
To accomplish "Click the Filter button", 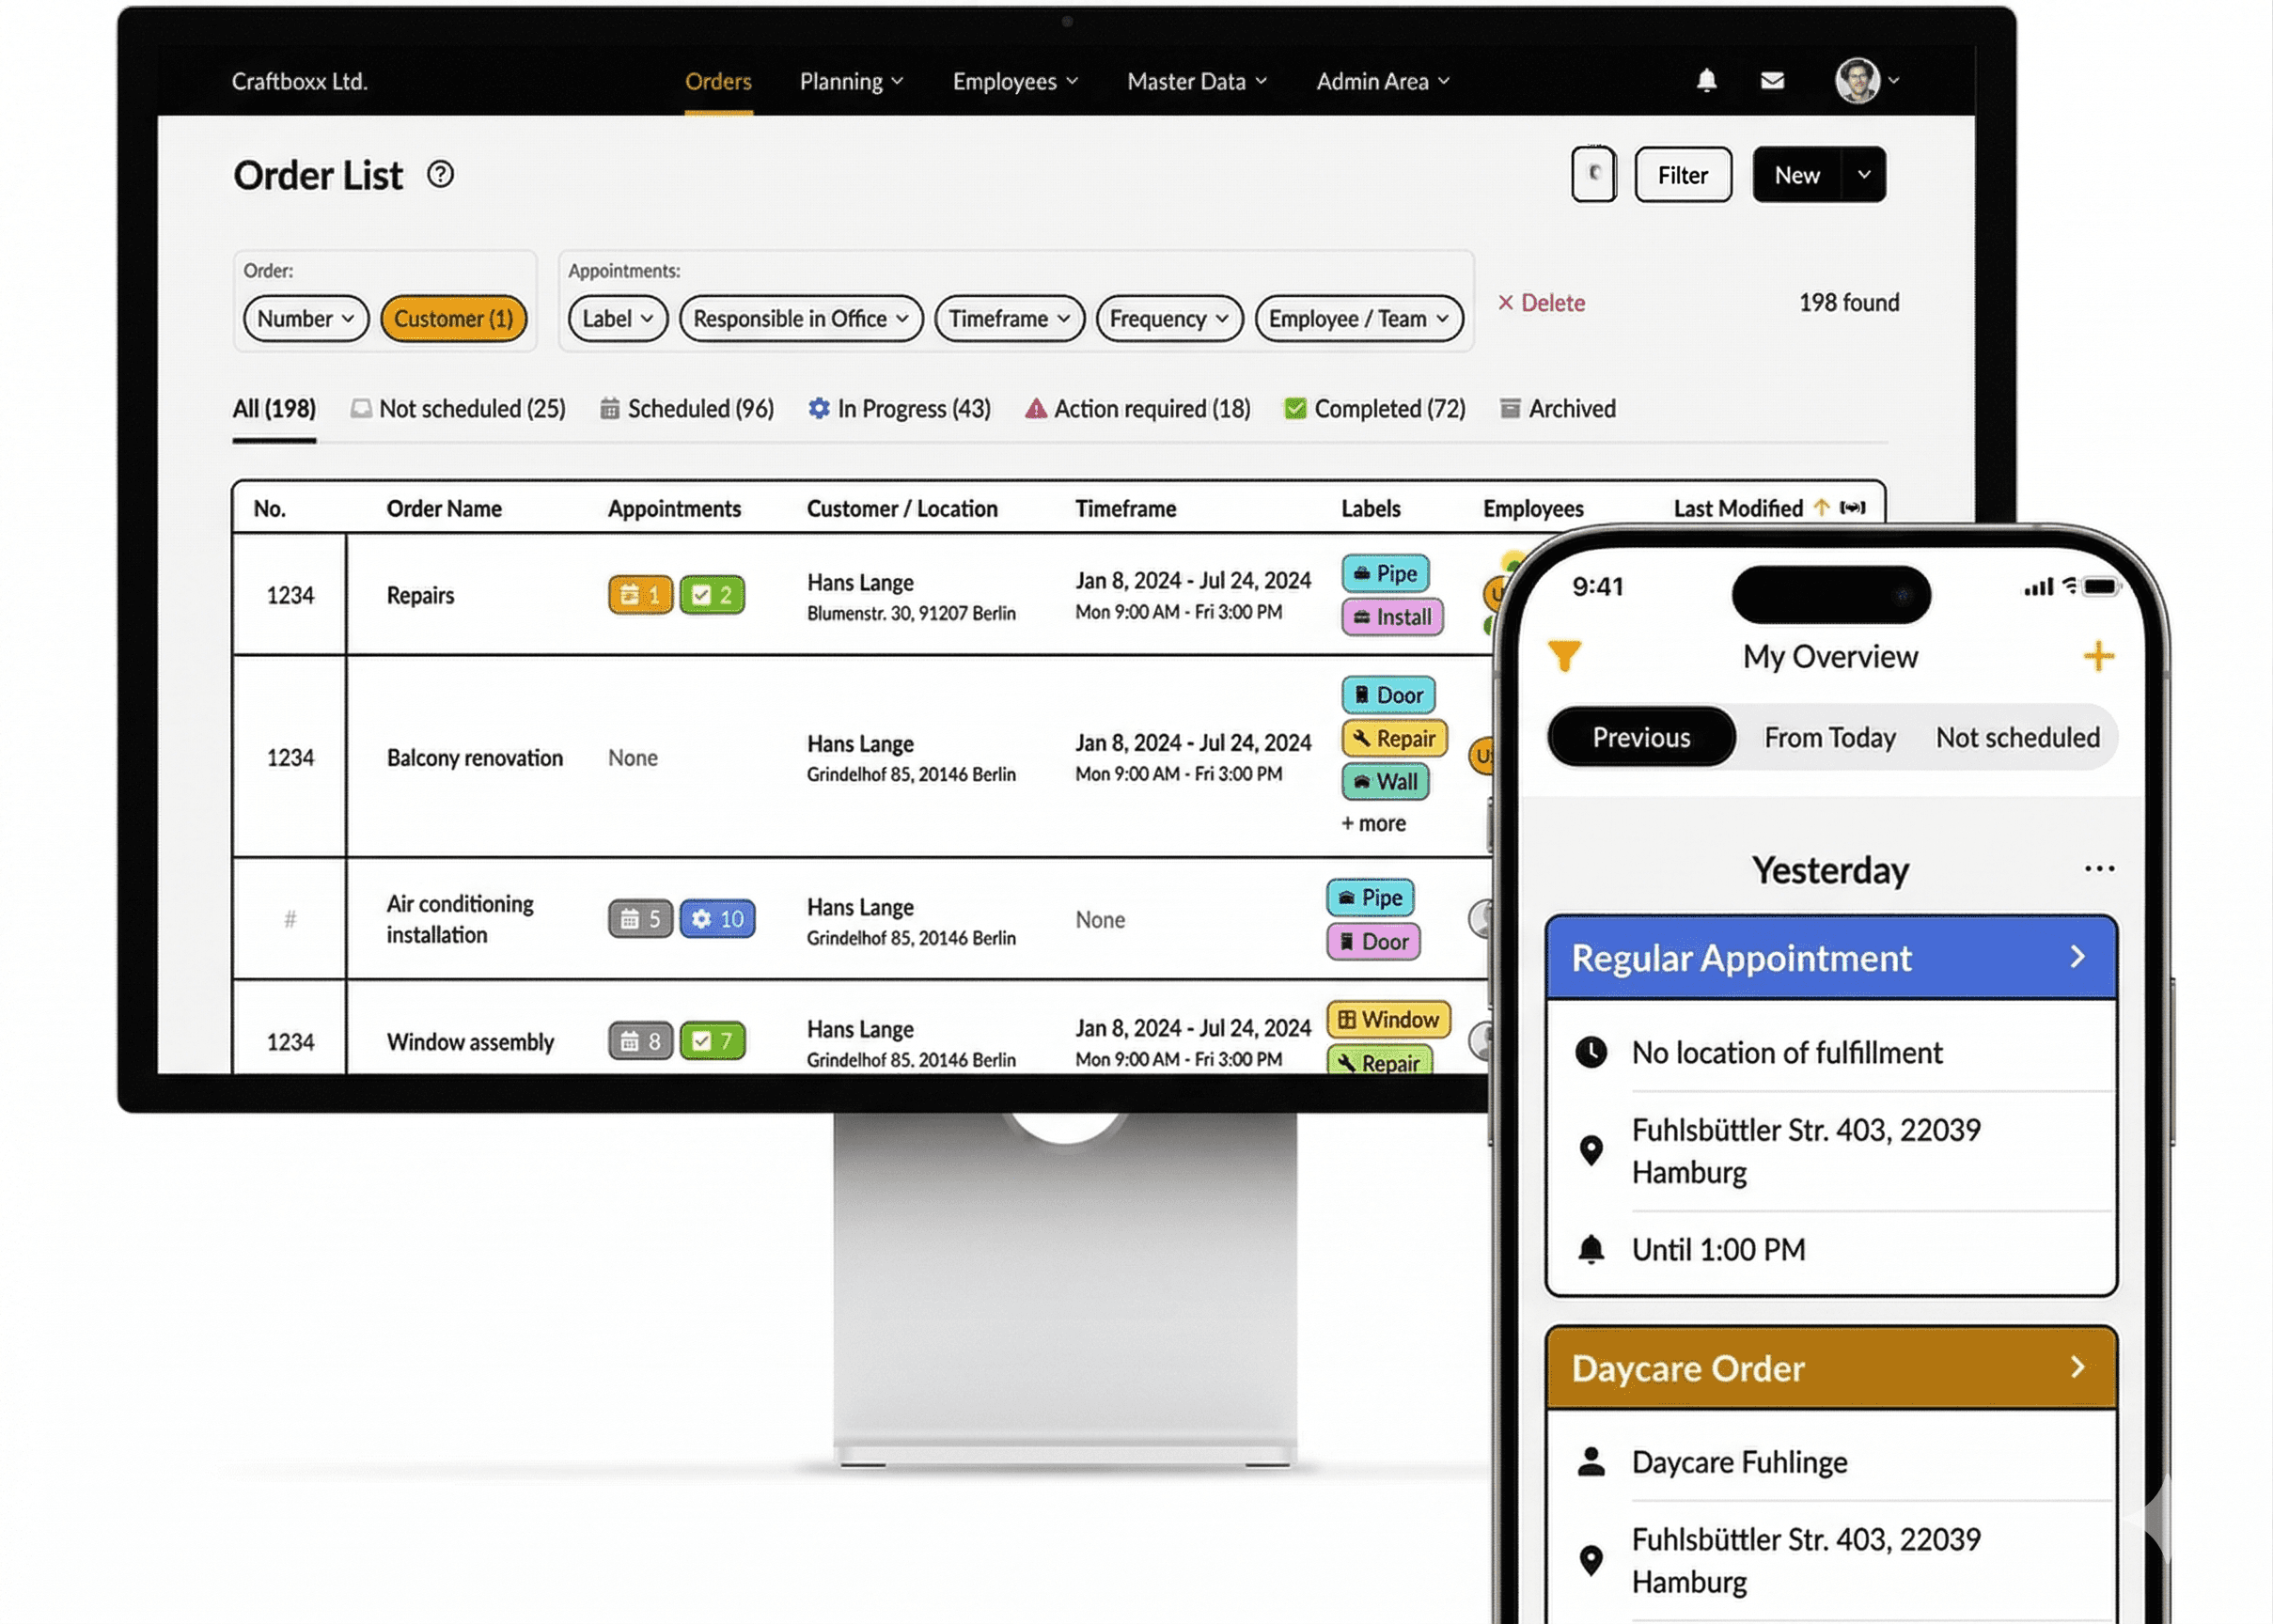I will click(1682, 175).
